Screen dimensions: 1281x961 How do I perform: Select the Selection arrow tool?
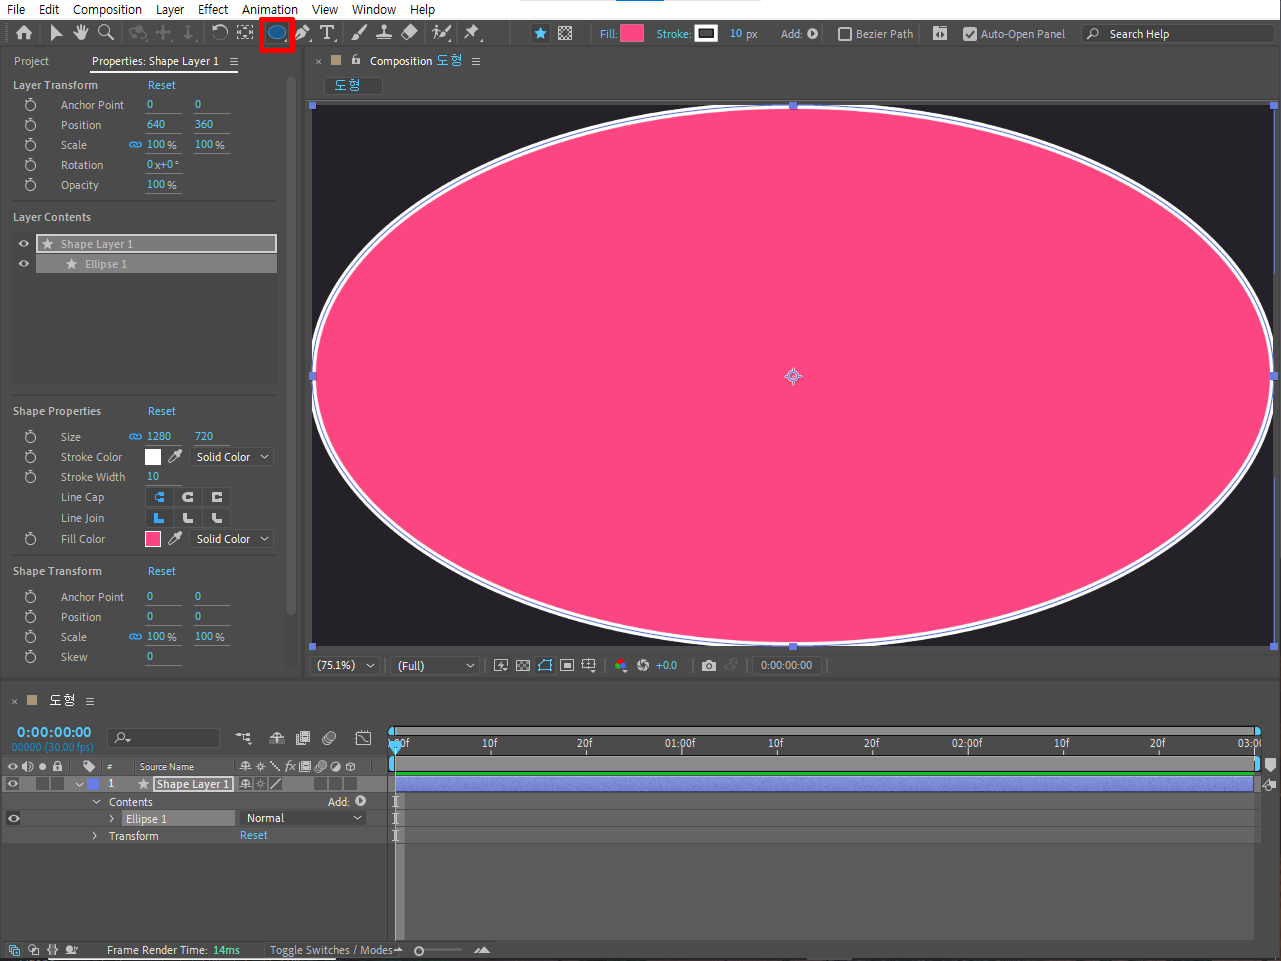pyautogui.click(x=56, y=33)
